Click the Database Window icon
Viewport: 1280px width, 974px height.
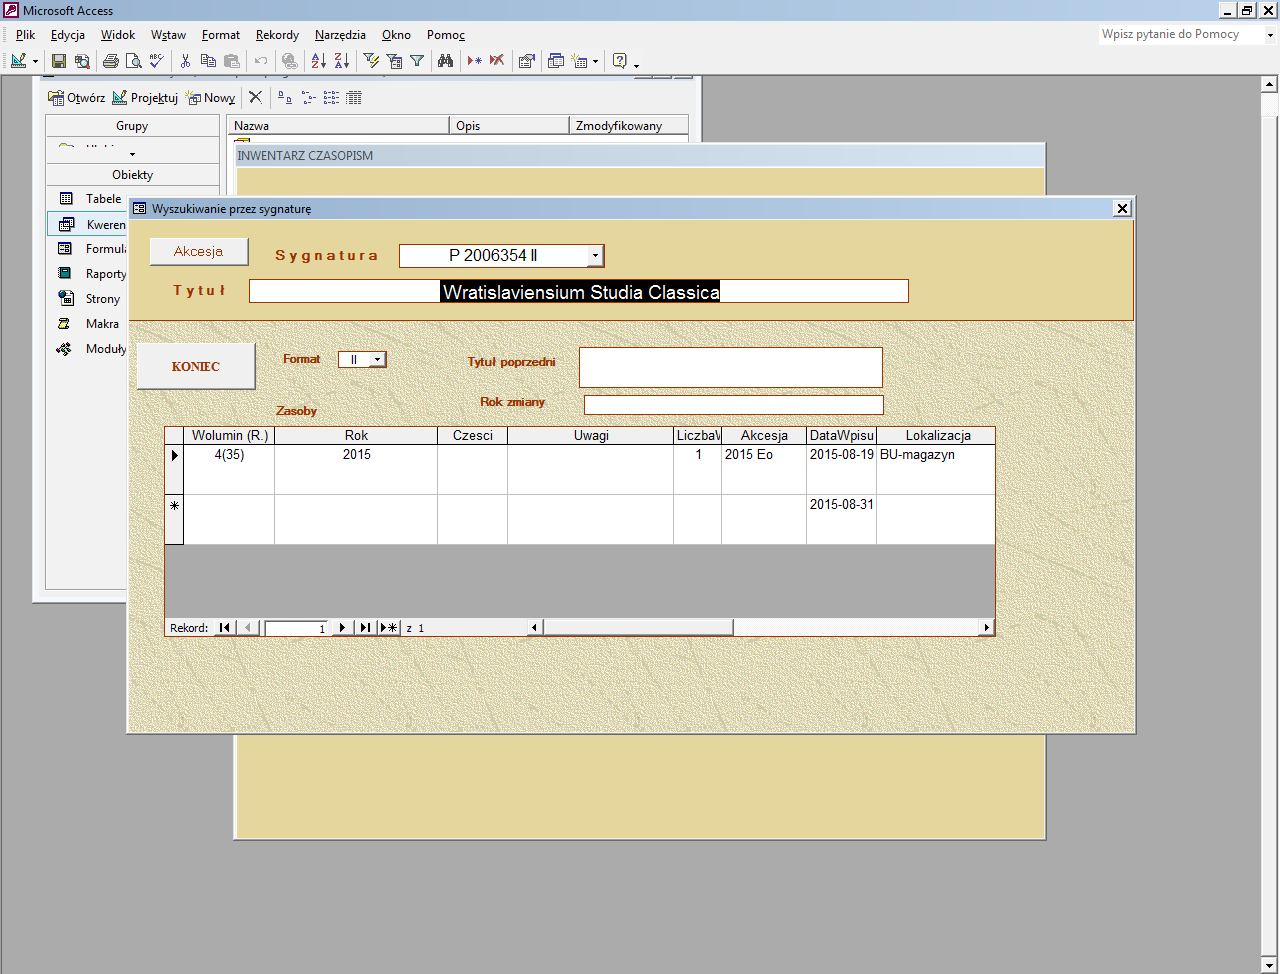click(556, 61)
